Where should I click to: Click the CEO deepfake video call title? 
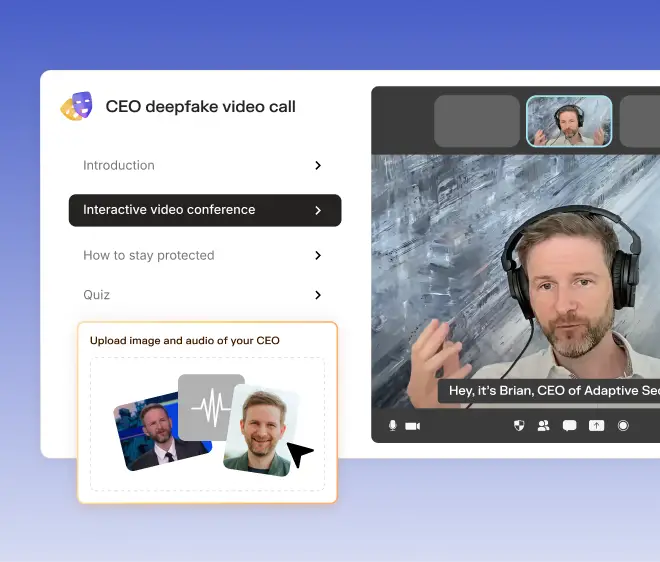point(200,107)
